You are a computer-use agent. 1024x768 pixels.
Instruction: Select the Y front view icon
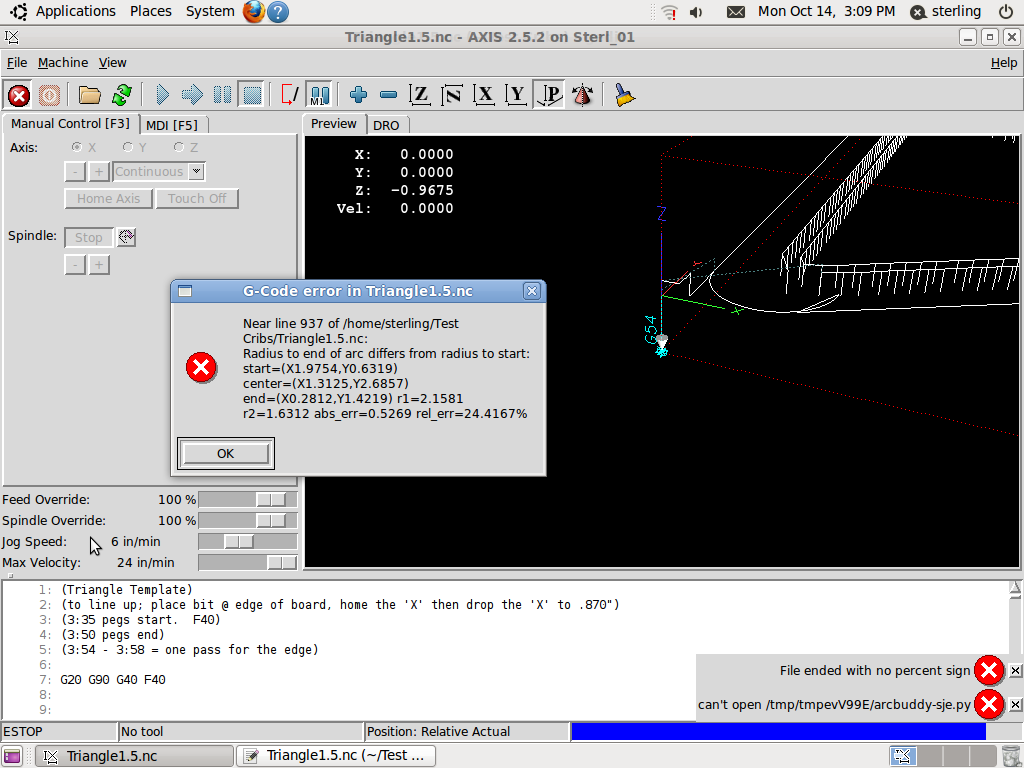[516, 95]
